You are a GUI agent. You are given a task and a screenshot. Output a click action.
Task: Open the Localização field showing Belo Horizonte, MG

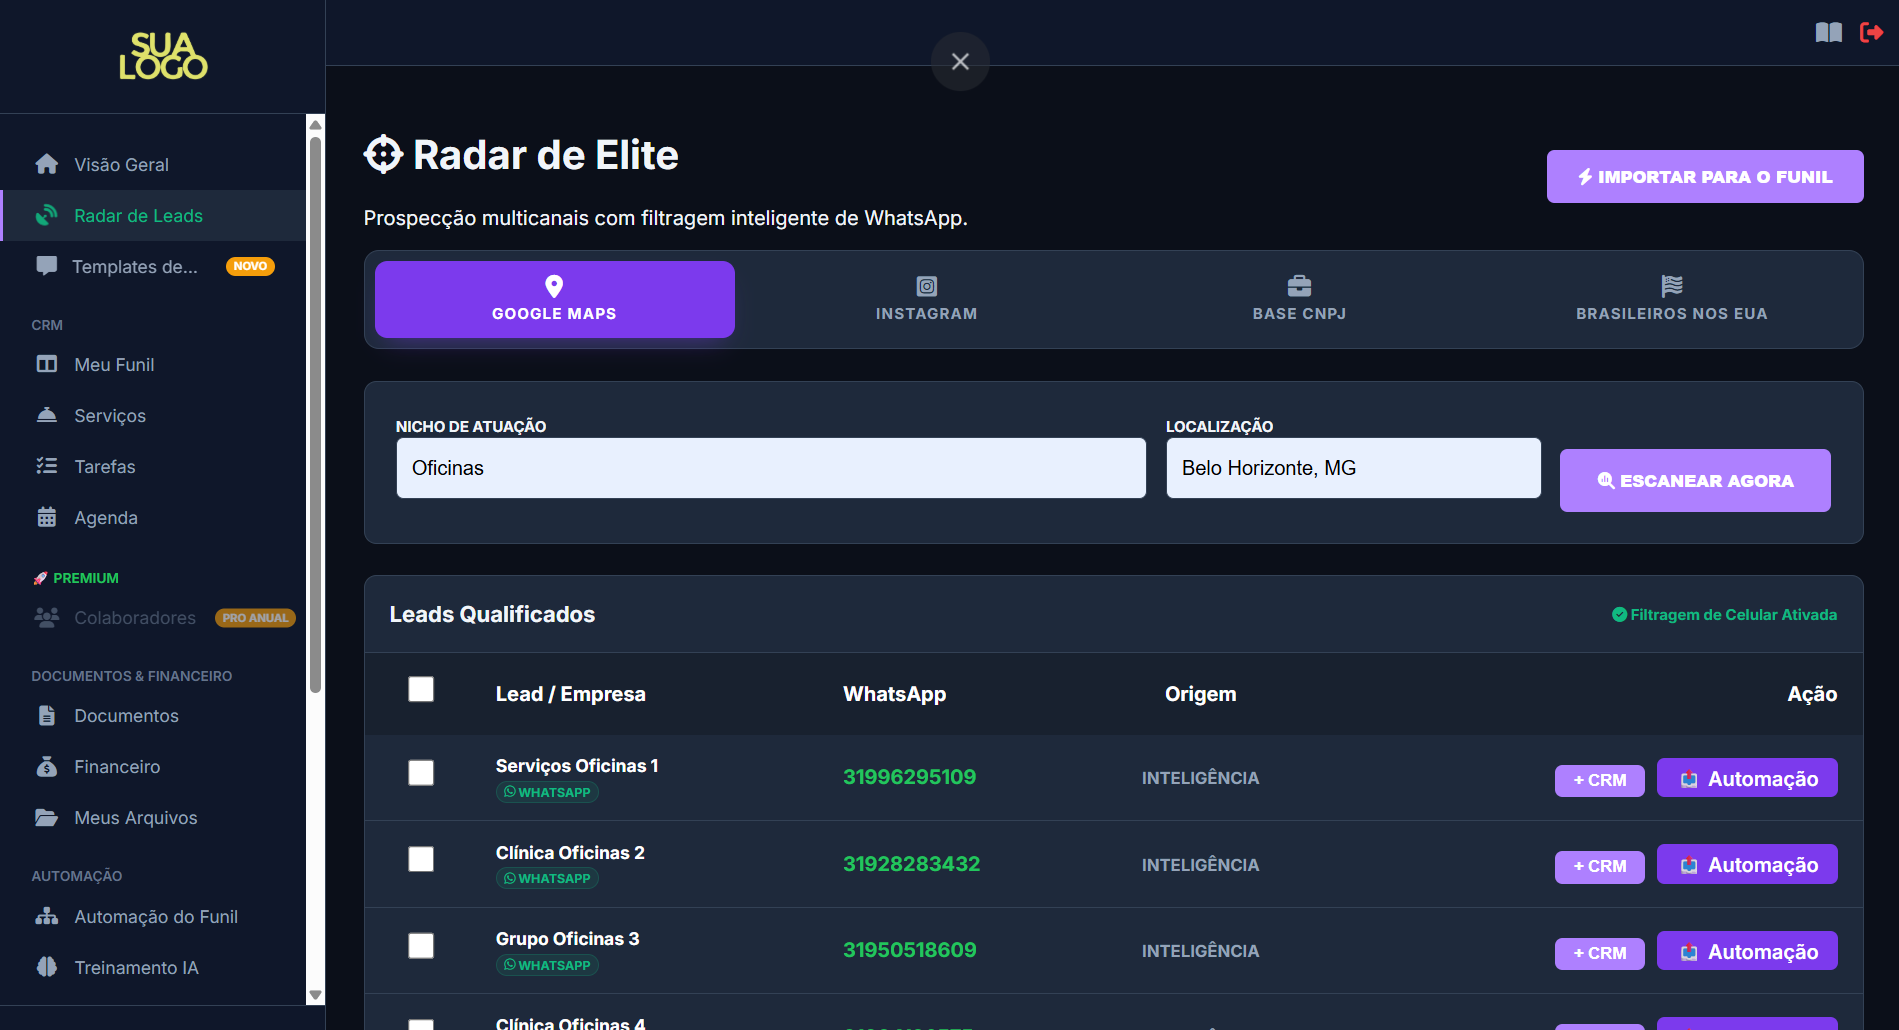1353,467
